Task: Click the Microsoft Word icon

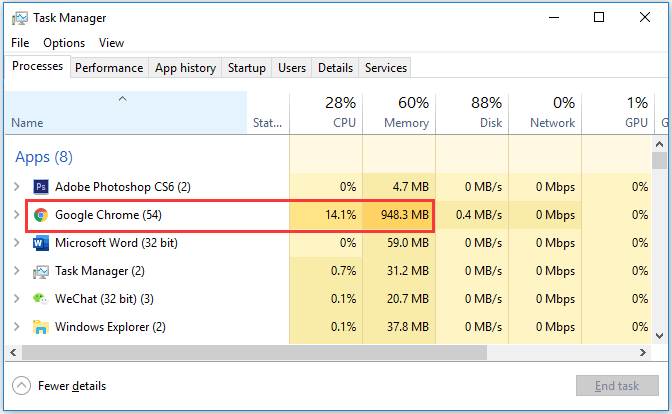Action: pyautogui.click(x=41, y=243)
